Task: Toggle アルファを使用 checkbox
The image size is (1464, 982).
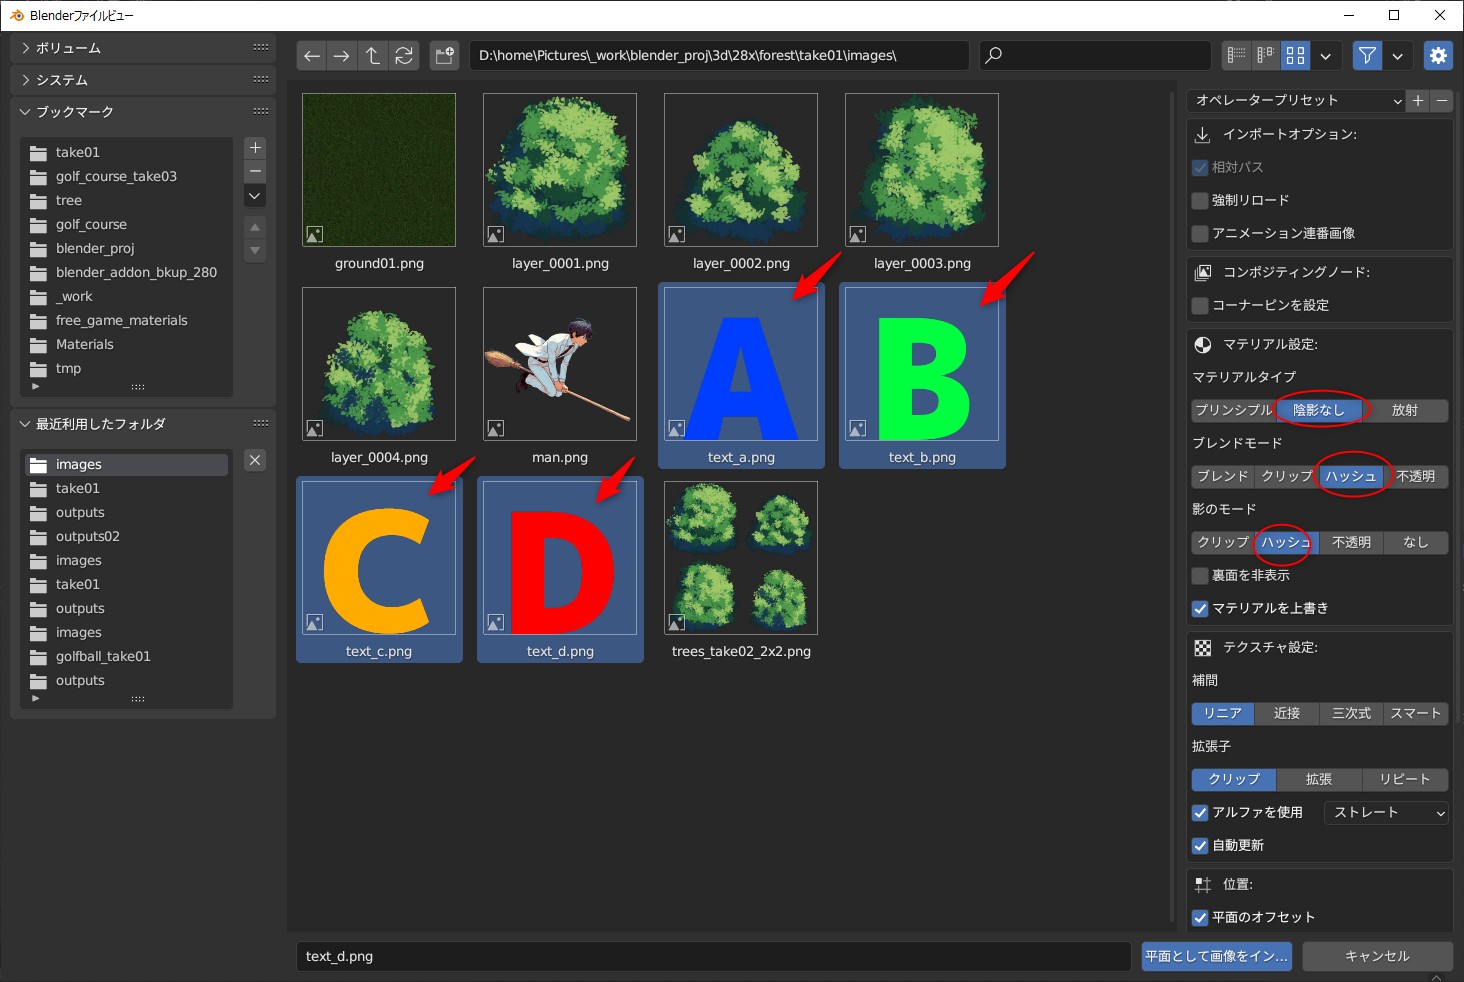Action: click(1200, 813)
